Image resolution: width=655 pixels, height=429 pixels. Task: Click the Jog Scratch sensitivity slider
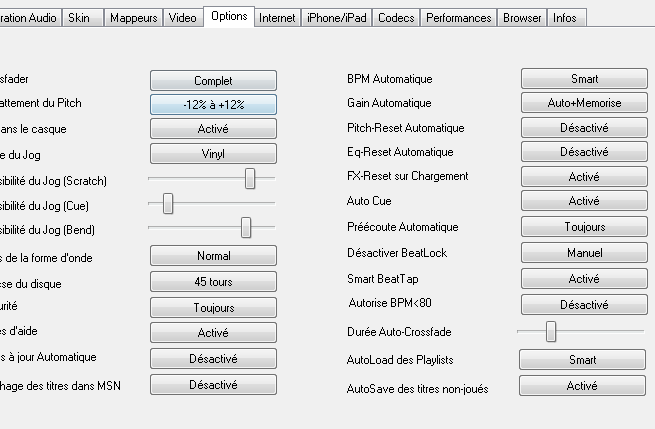click(x=250, y=178)
